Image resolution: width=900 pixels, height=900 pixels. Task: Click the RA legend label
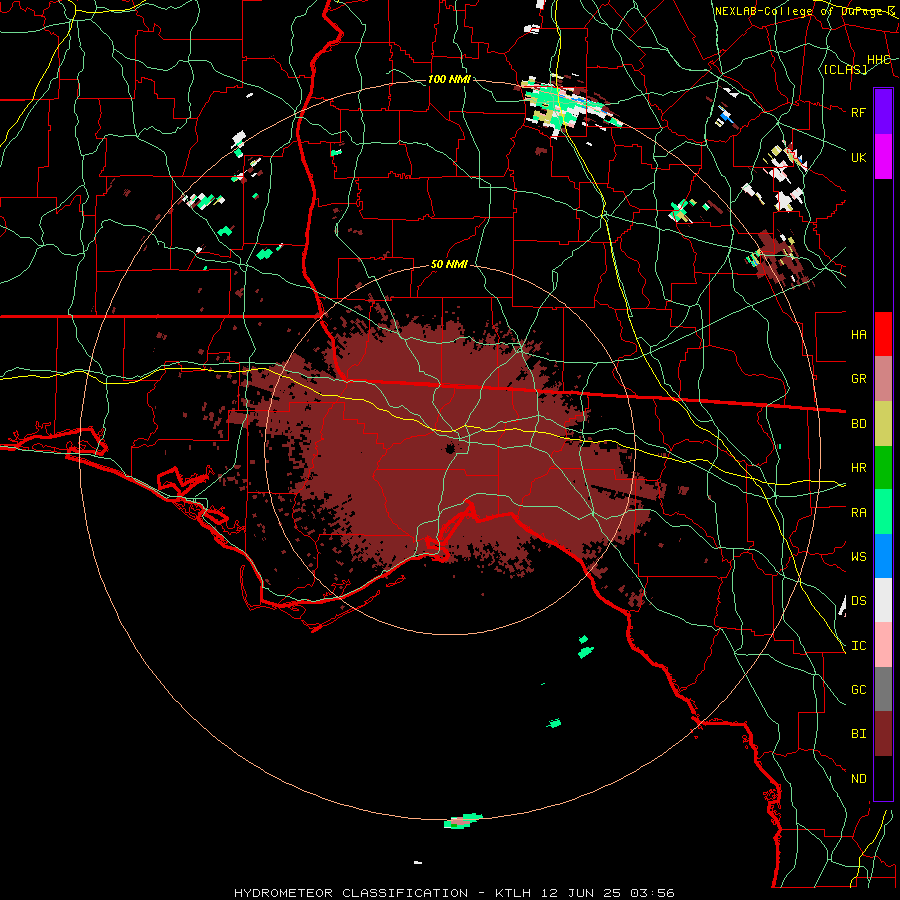click(859, 512)
